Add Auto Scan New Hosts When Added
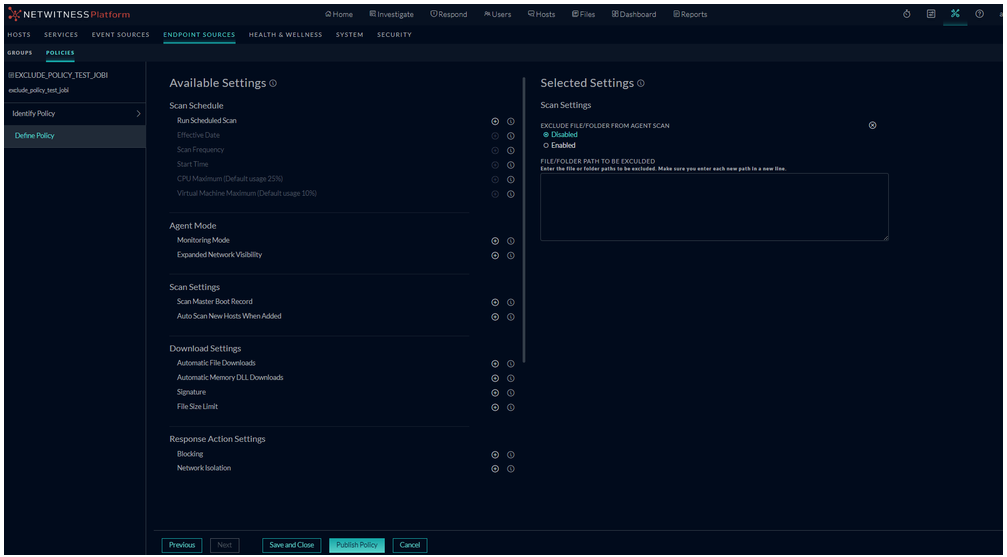Image resolution: width=1007 pixels, height=557 pixels. click(495, 317)
